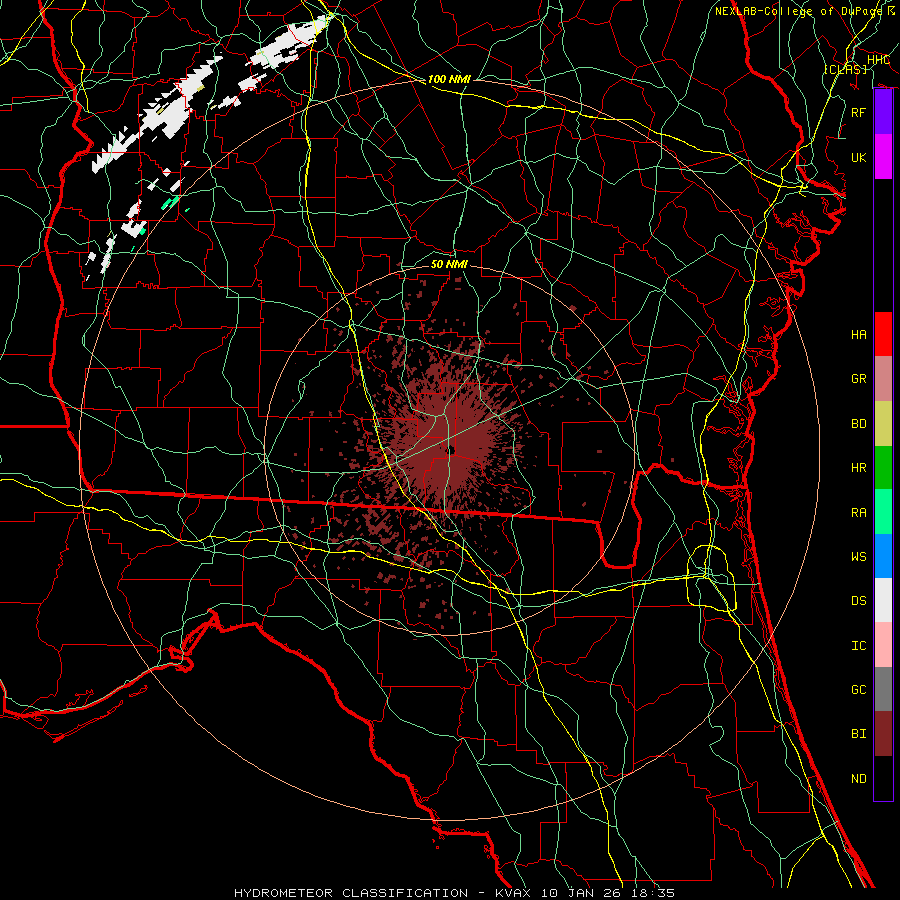Click the black radar site dot at center

[451, 449]
